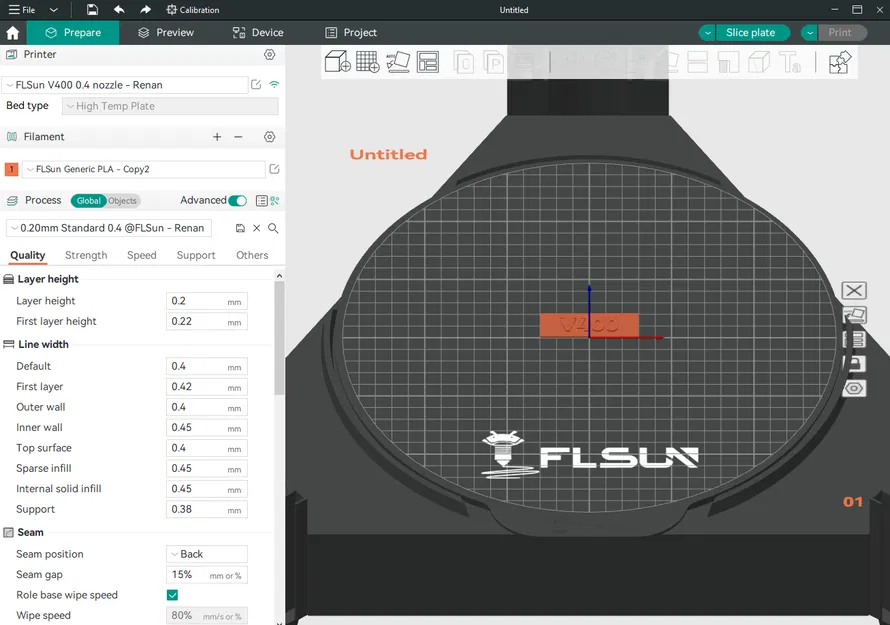Click the printer Wi-Fi connection icon
The width and height of the screenshot is (890, 625).
tap(274, 85)
